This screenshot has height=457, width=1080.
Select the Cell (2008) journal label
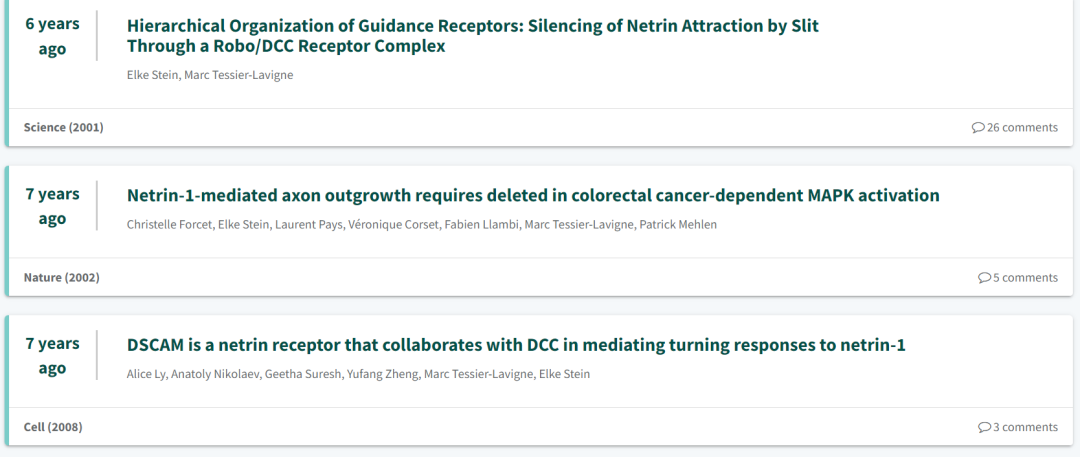(53, 427)
